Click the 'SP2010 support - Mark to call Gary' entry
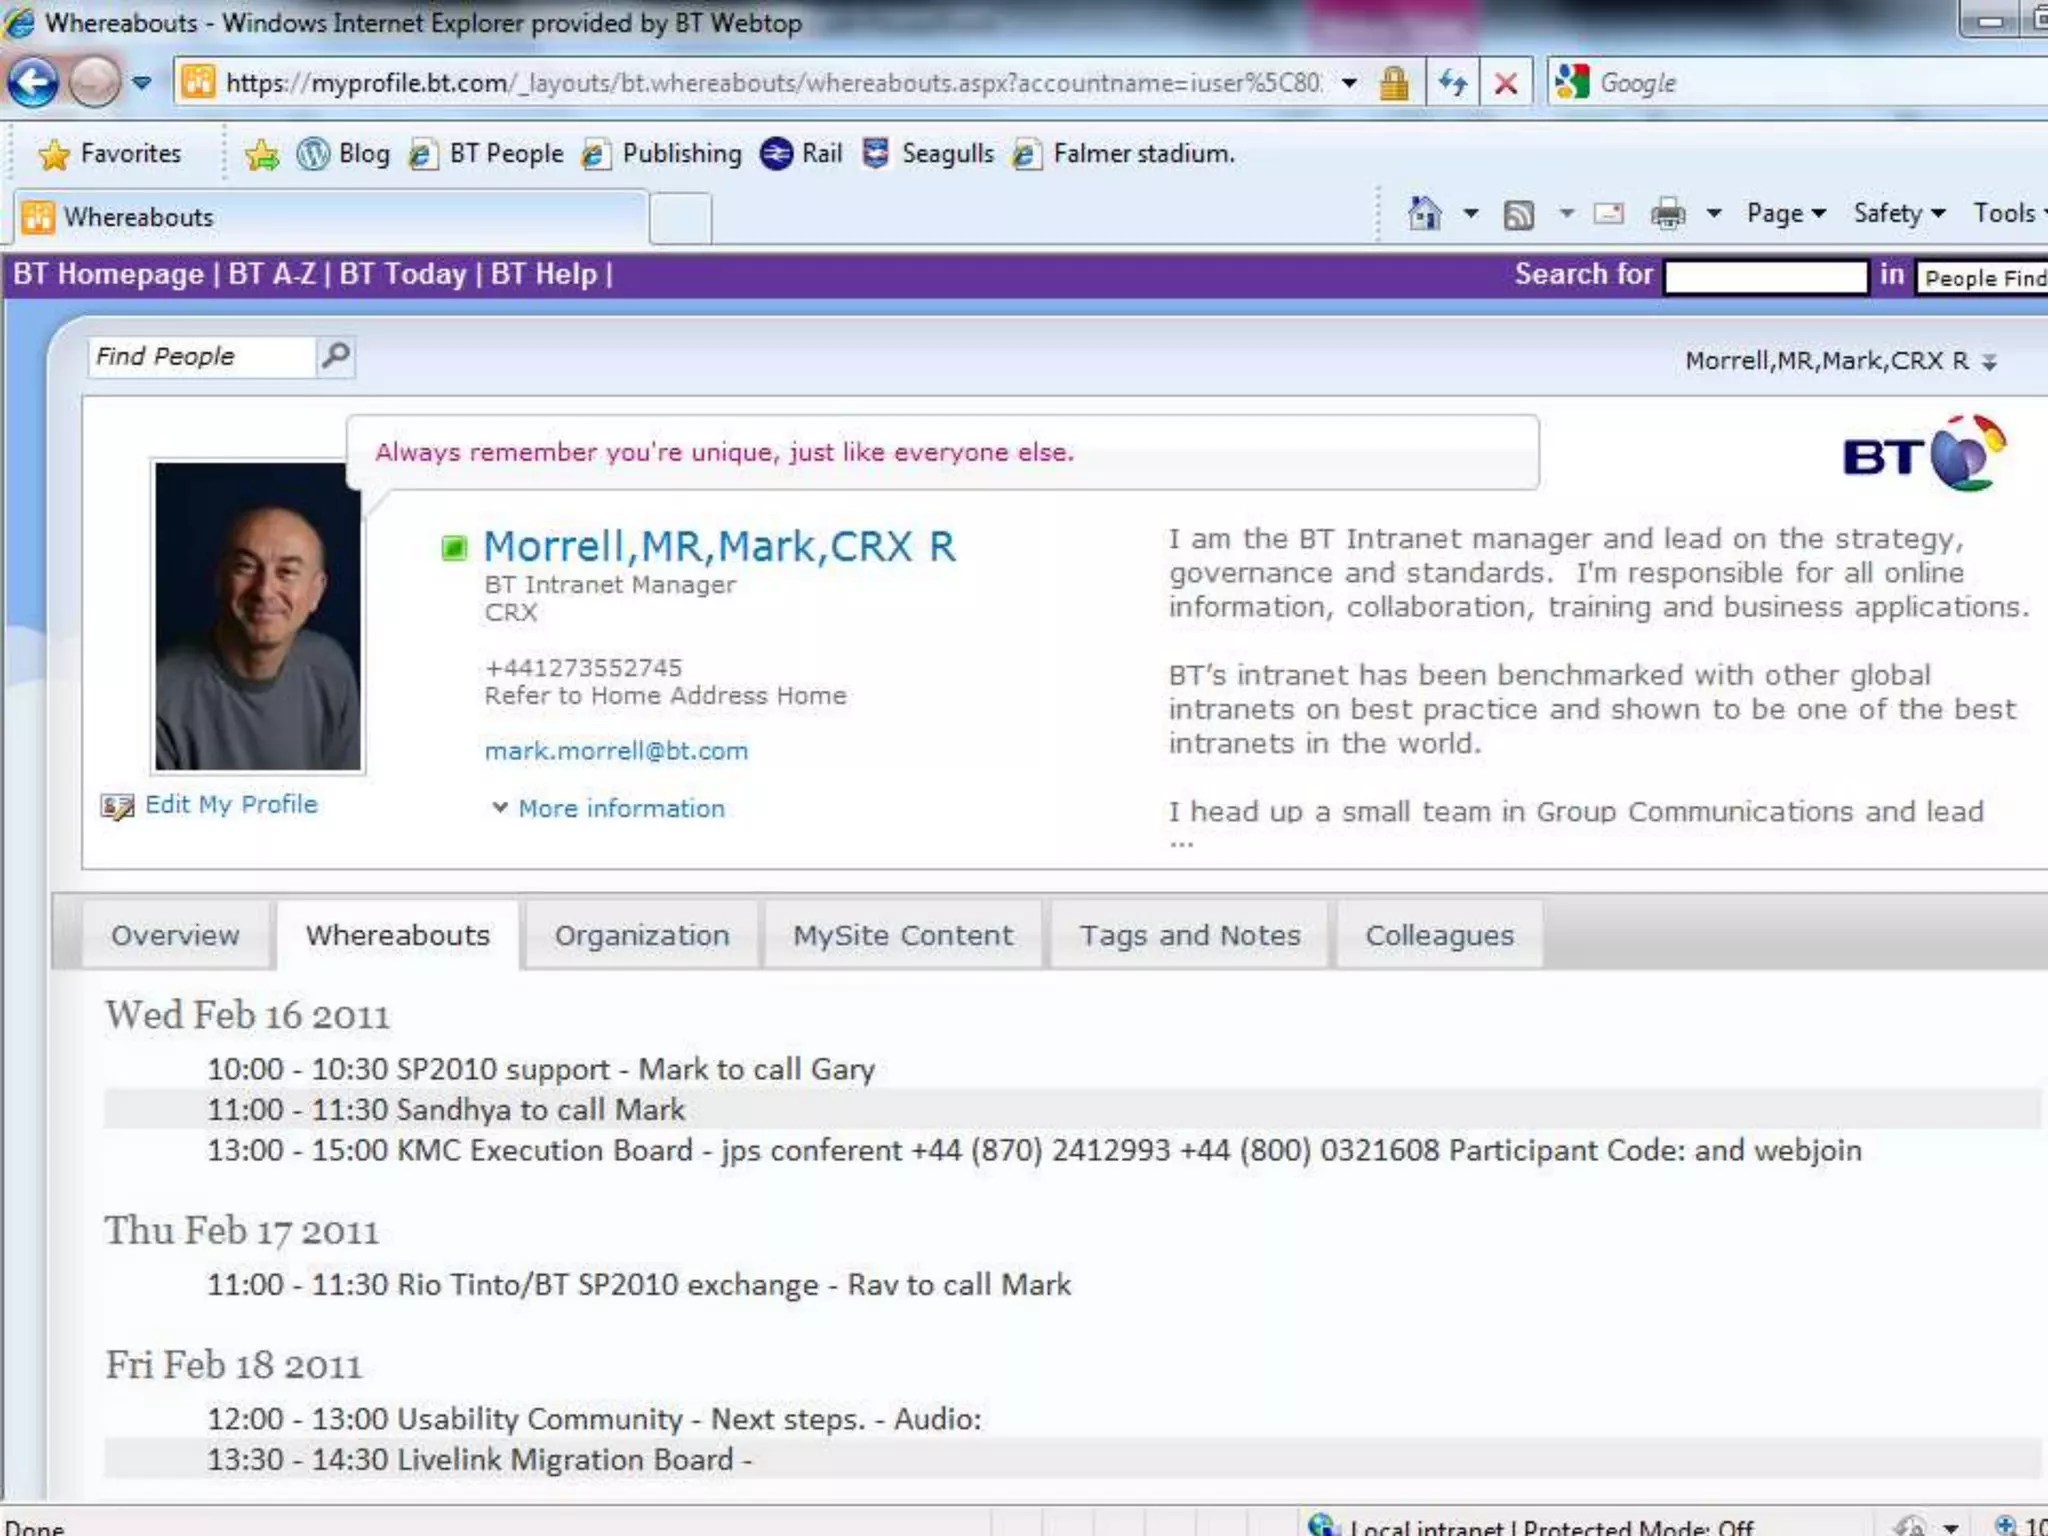Image resolution: width=2048 pixels, height=1536 pixels. click(541, 1069)
